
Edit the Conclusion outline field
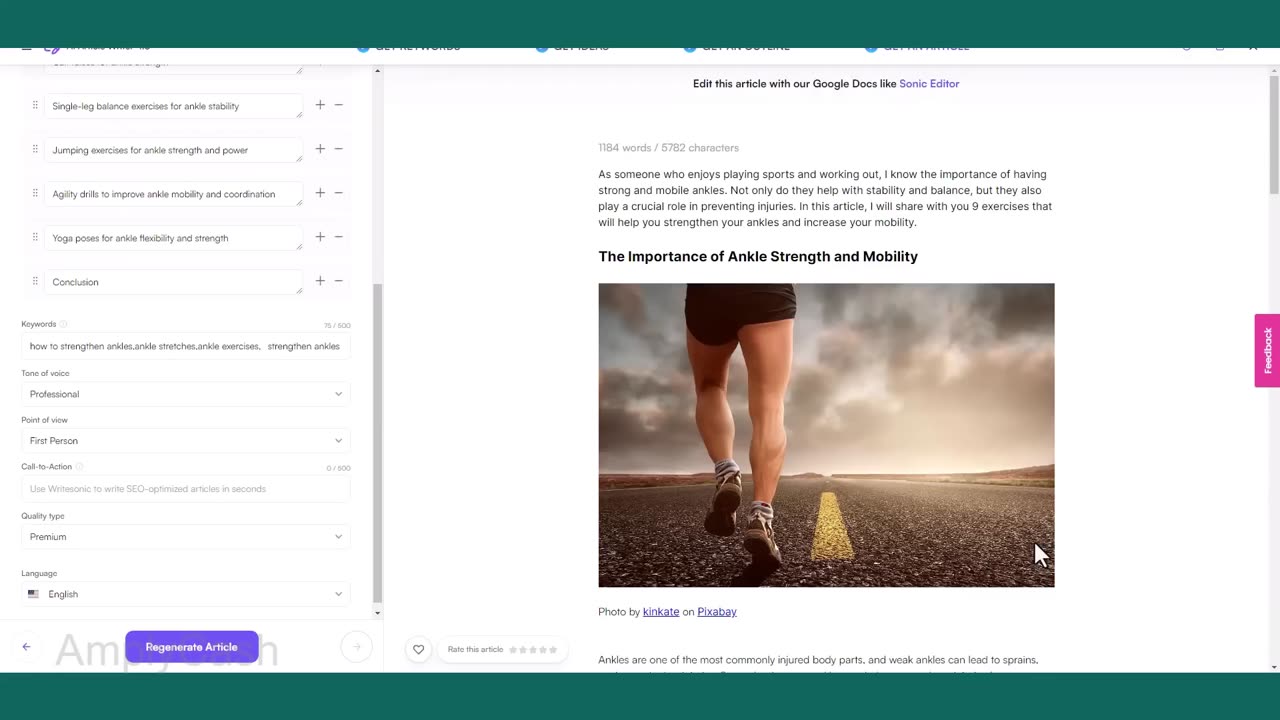[x=173, y=282]
